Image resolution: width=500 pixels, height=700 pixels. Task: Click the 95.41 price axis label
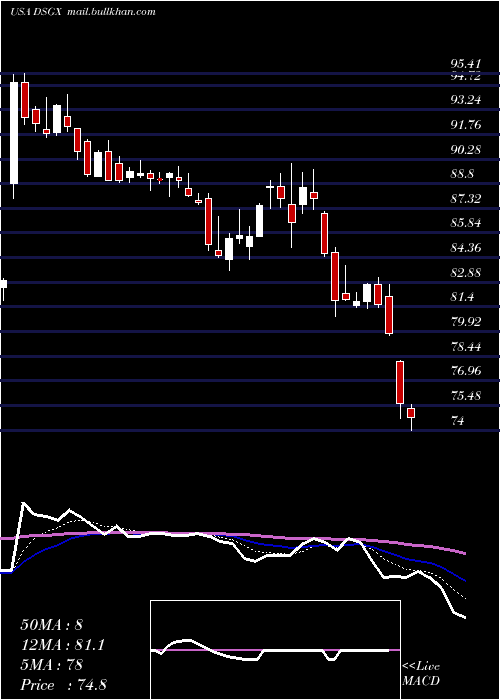coord(466,65)
